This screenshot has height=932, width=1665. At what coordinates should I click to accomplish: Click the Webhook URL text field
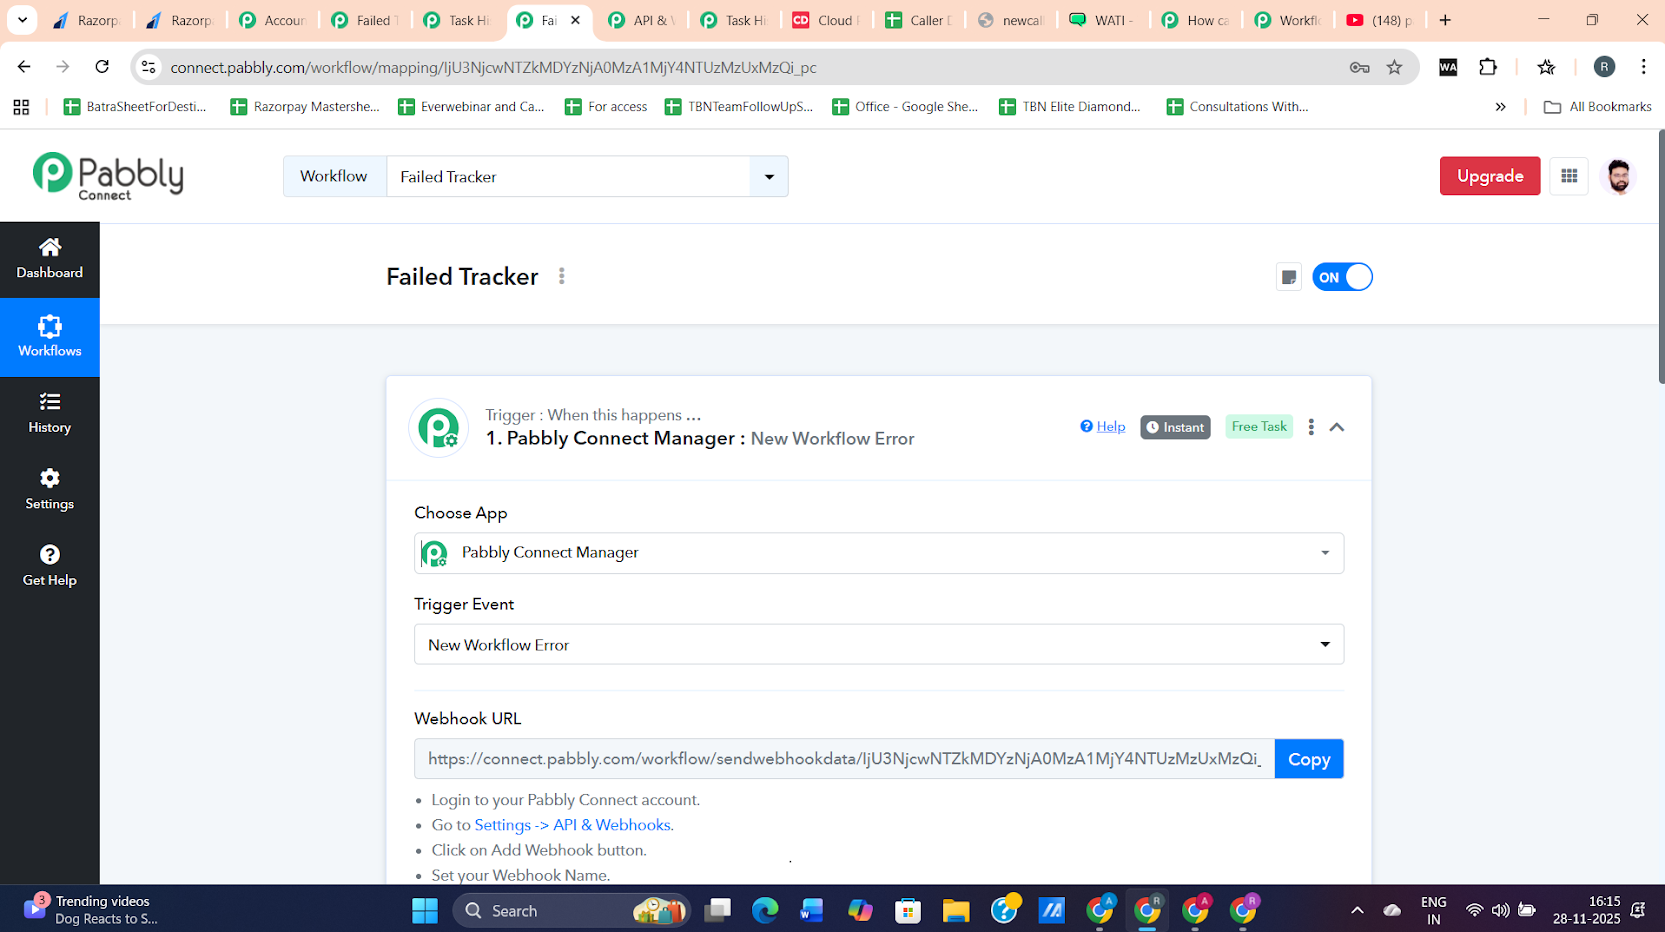click(x=843, y=759)
